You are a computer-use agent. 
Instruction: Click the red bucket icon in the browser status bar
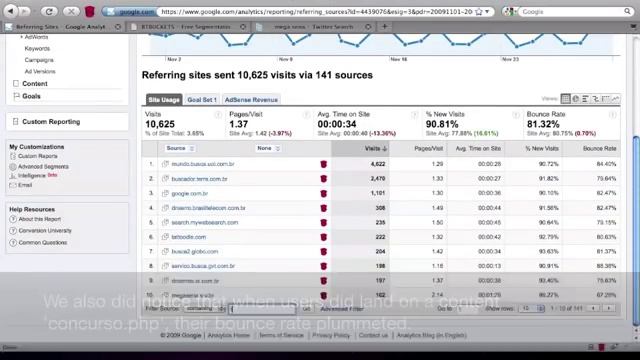tap(602, 347)
